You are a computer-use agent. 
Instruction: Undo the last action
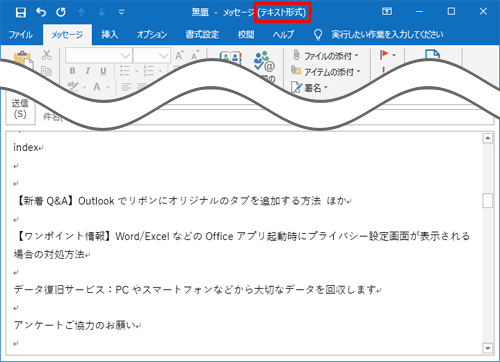[41, 13]
